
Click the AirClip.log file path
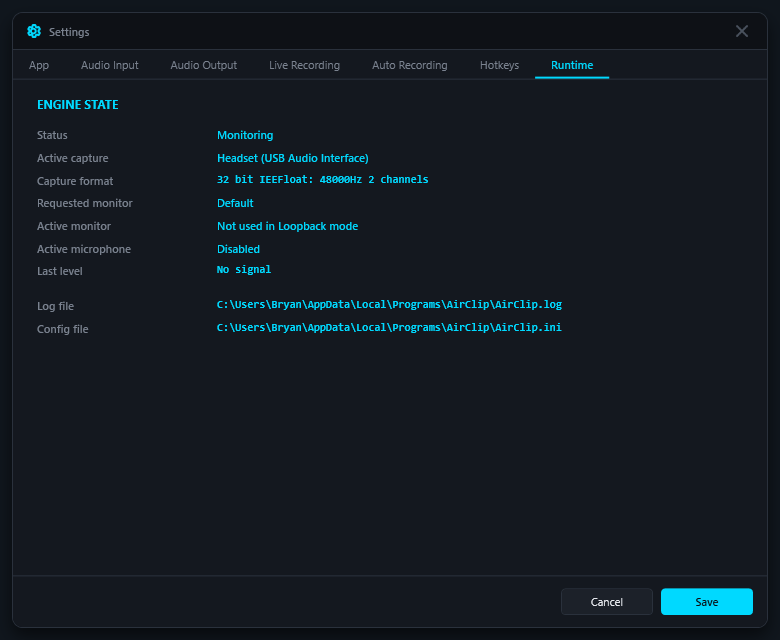(389, 304)
